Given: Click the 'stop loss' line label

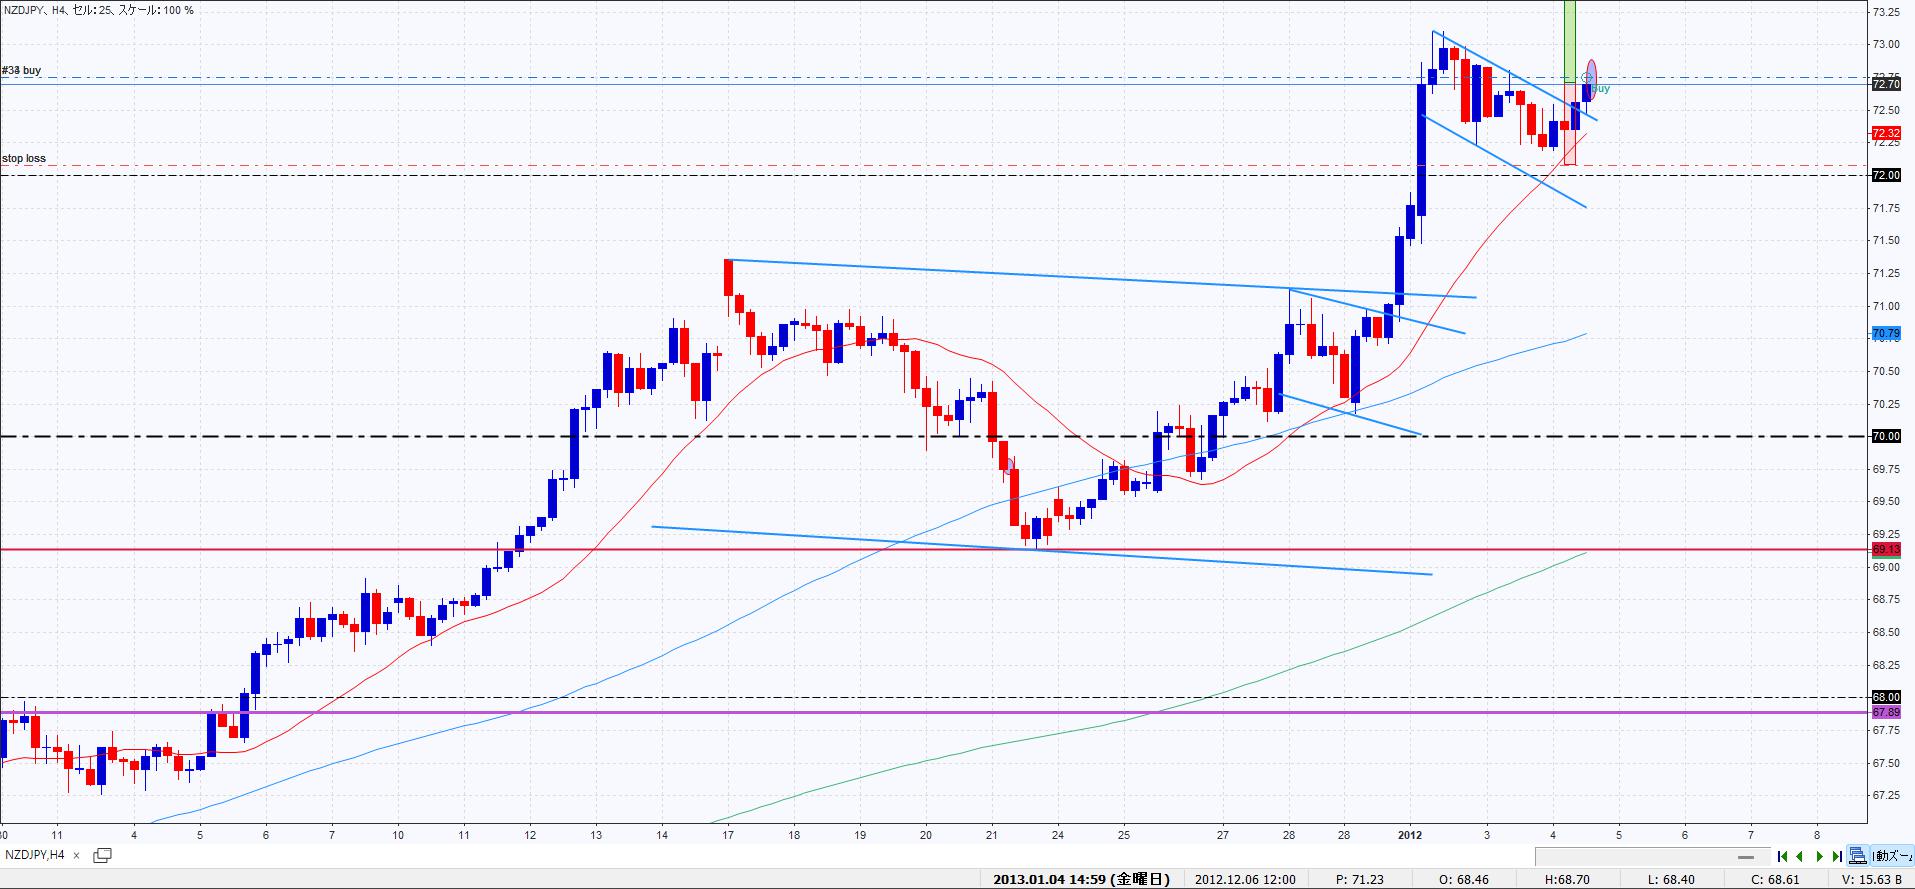Looking at the screenshot, I should point(24,159).
